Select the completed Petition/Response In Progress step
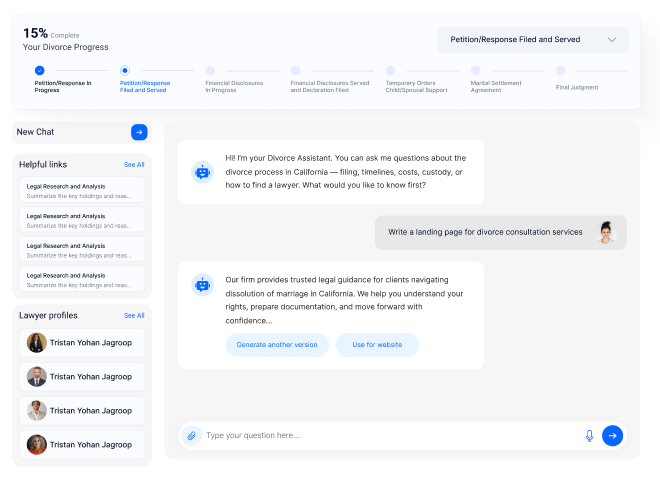 click(x=39, y=71)
